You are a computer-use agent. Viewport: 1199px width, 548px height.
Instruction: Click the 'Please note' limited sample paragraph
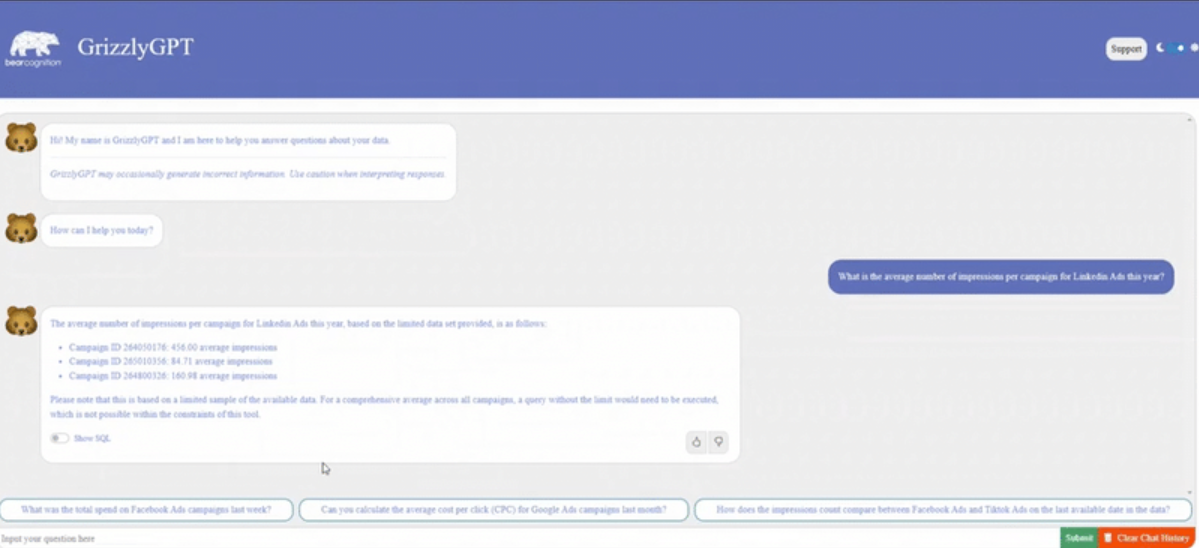point(384,407)
